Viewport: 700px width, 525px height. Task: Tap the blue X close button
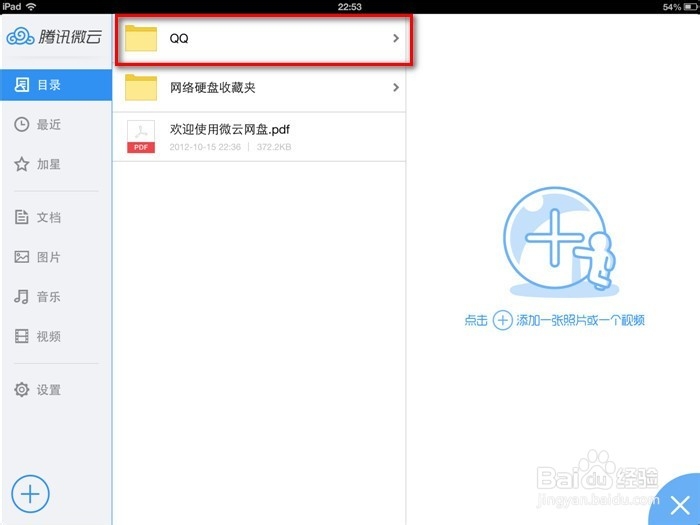tap(679, 504)
